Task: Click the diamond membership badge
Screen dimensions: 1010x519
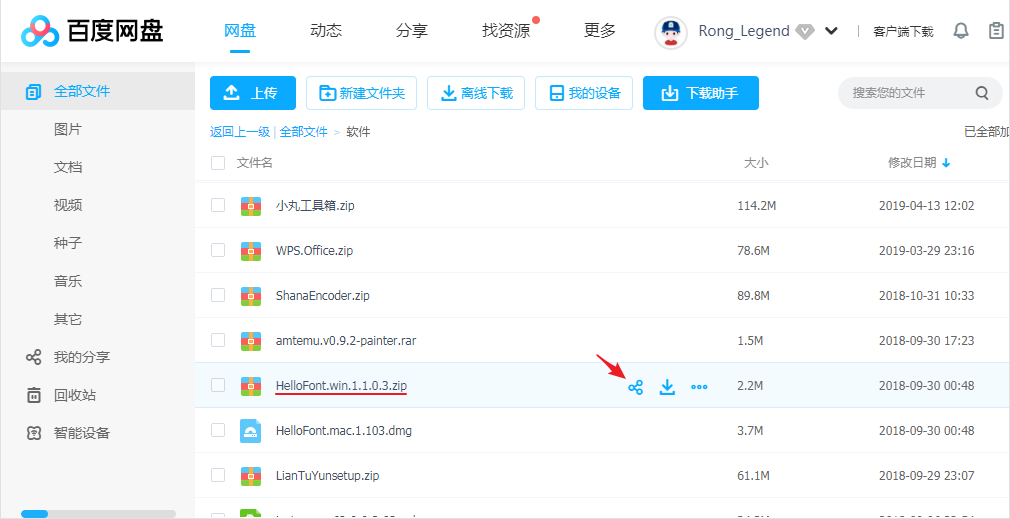Action: (805, 31)
